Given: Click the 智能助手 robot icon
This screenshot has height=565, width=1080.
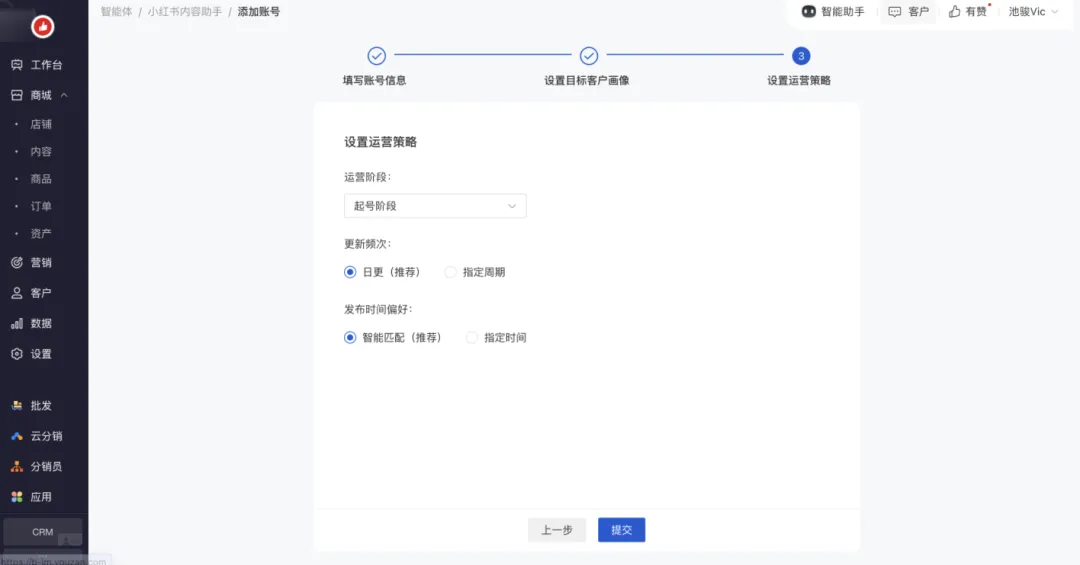Looking at the screenshot, I should click(809, 12).
